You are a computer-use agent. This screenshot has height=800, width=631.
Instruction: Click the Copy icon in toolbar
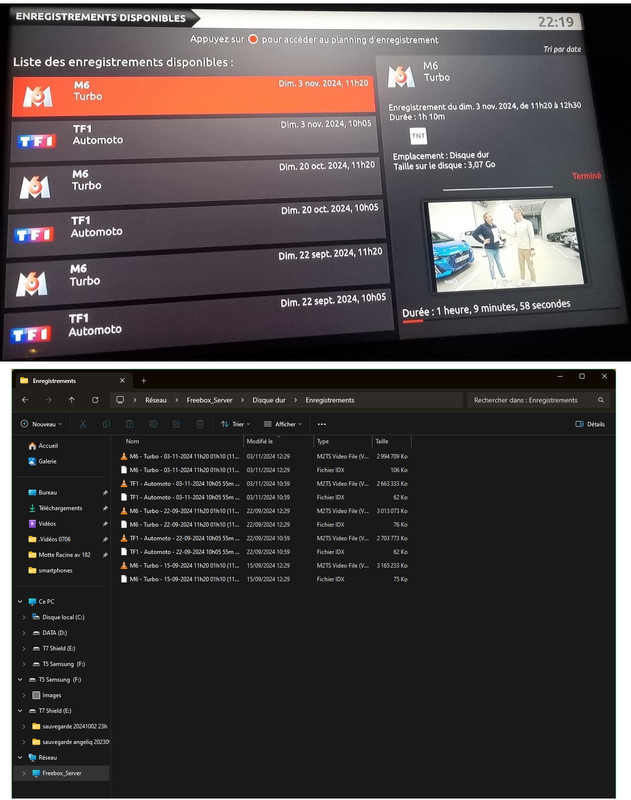(106, 424)
